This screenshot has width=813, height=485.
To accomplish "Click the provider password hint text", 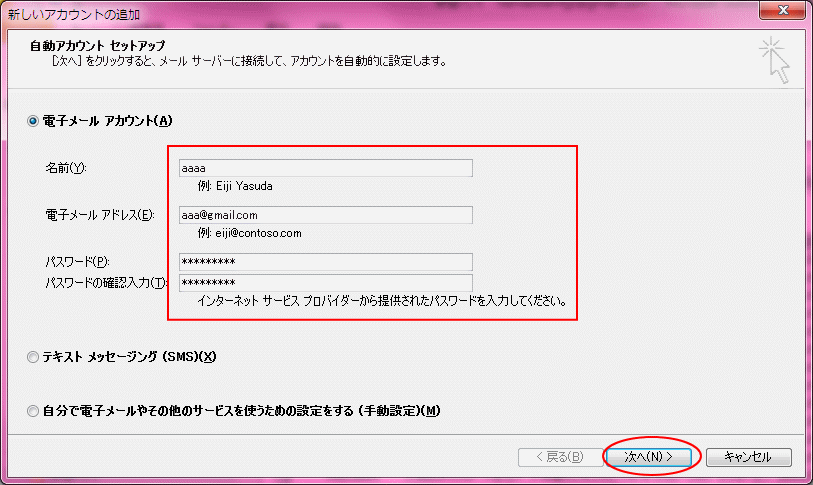I will pyautogui.click(x=382, y=301).
